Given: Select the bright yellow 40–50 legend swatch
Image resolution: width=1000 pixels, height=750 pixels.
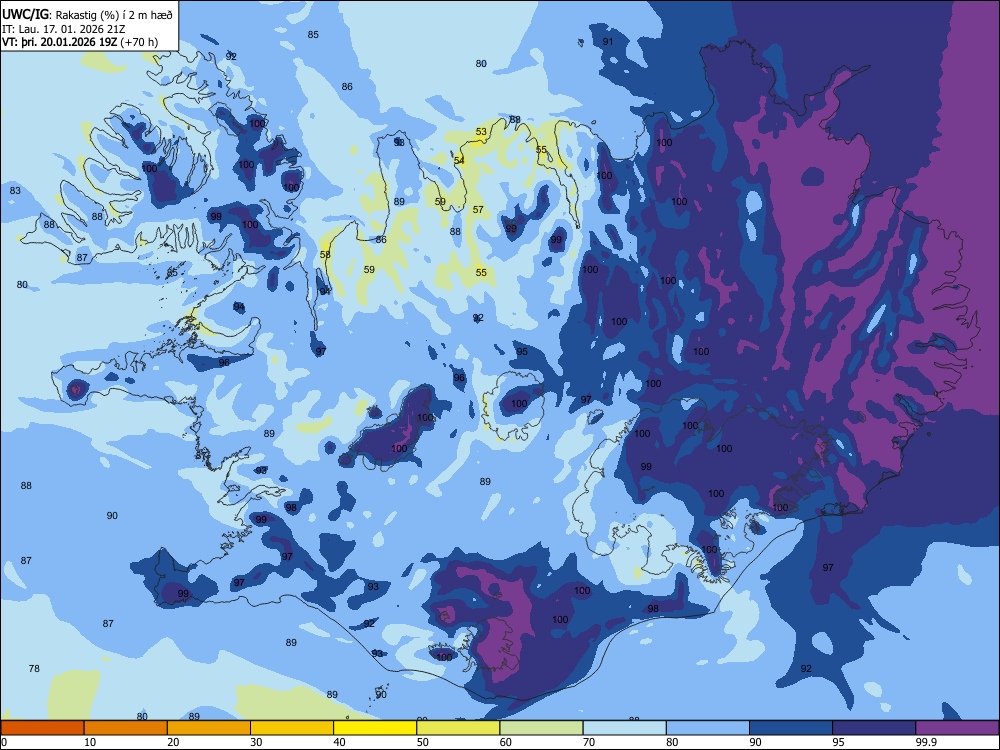Looking at the screenshot, I should click(375, 728).
